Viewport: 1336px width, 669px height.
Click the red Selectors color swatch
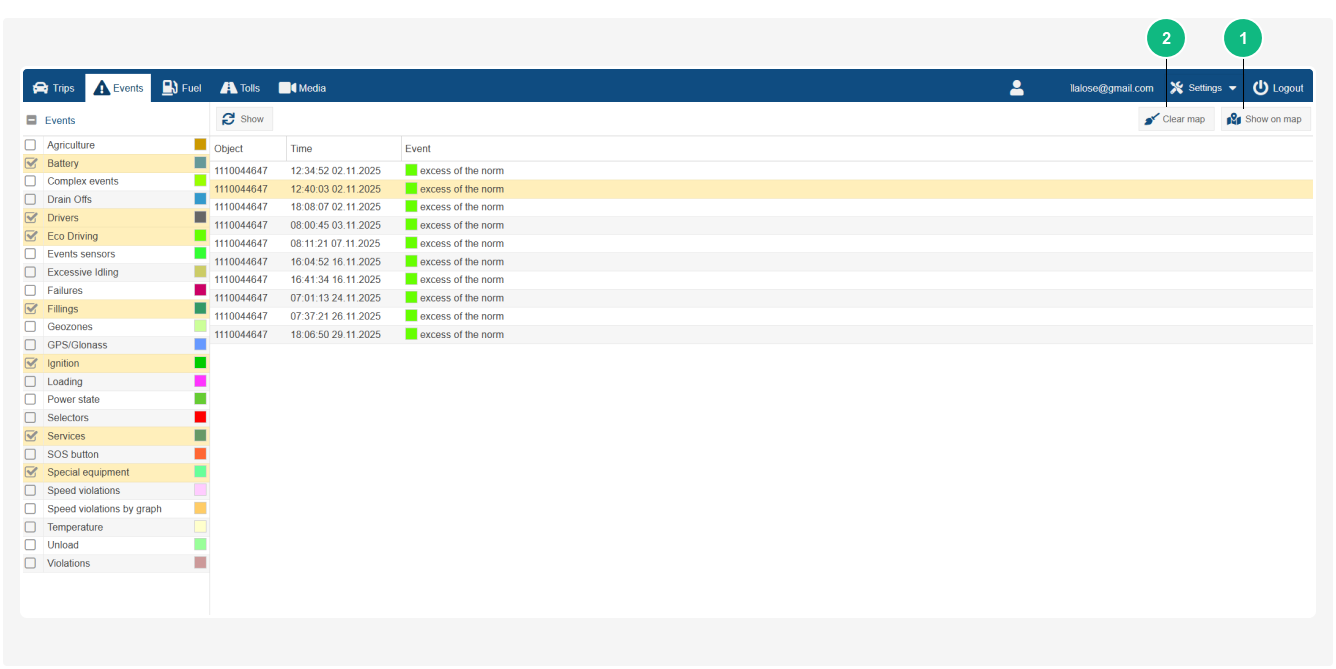(200, 417)
